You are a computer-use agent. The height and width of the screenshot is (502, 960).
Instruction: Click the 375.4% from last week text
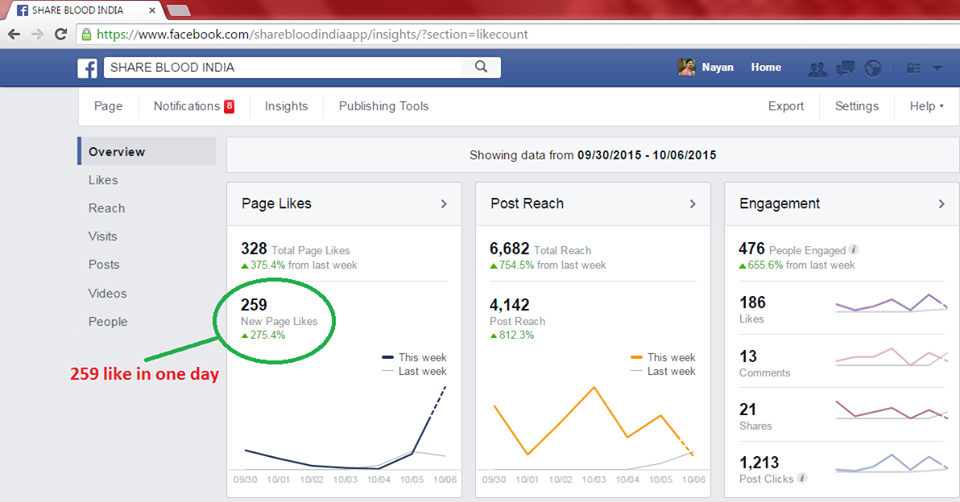[x=299, y=265]
